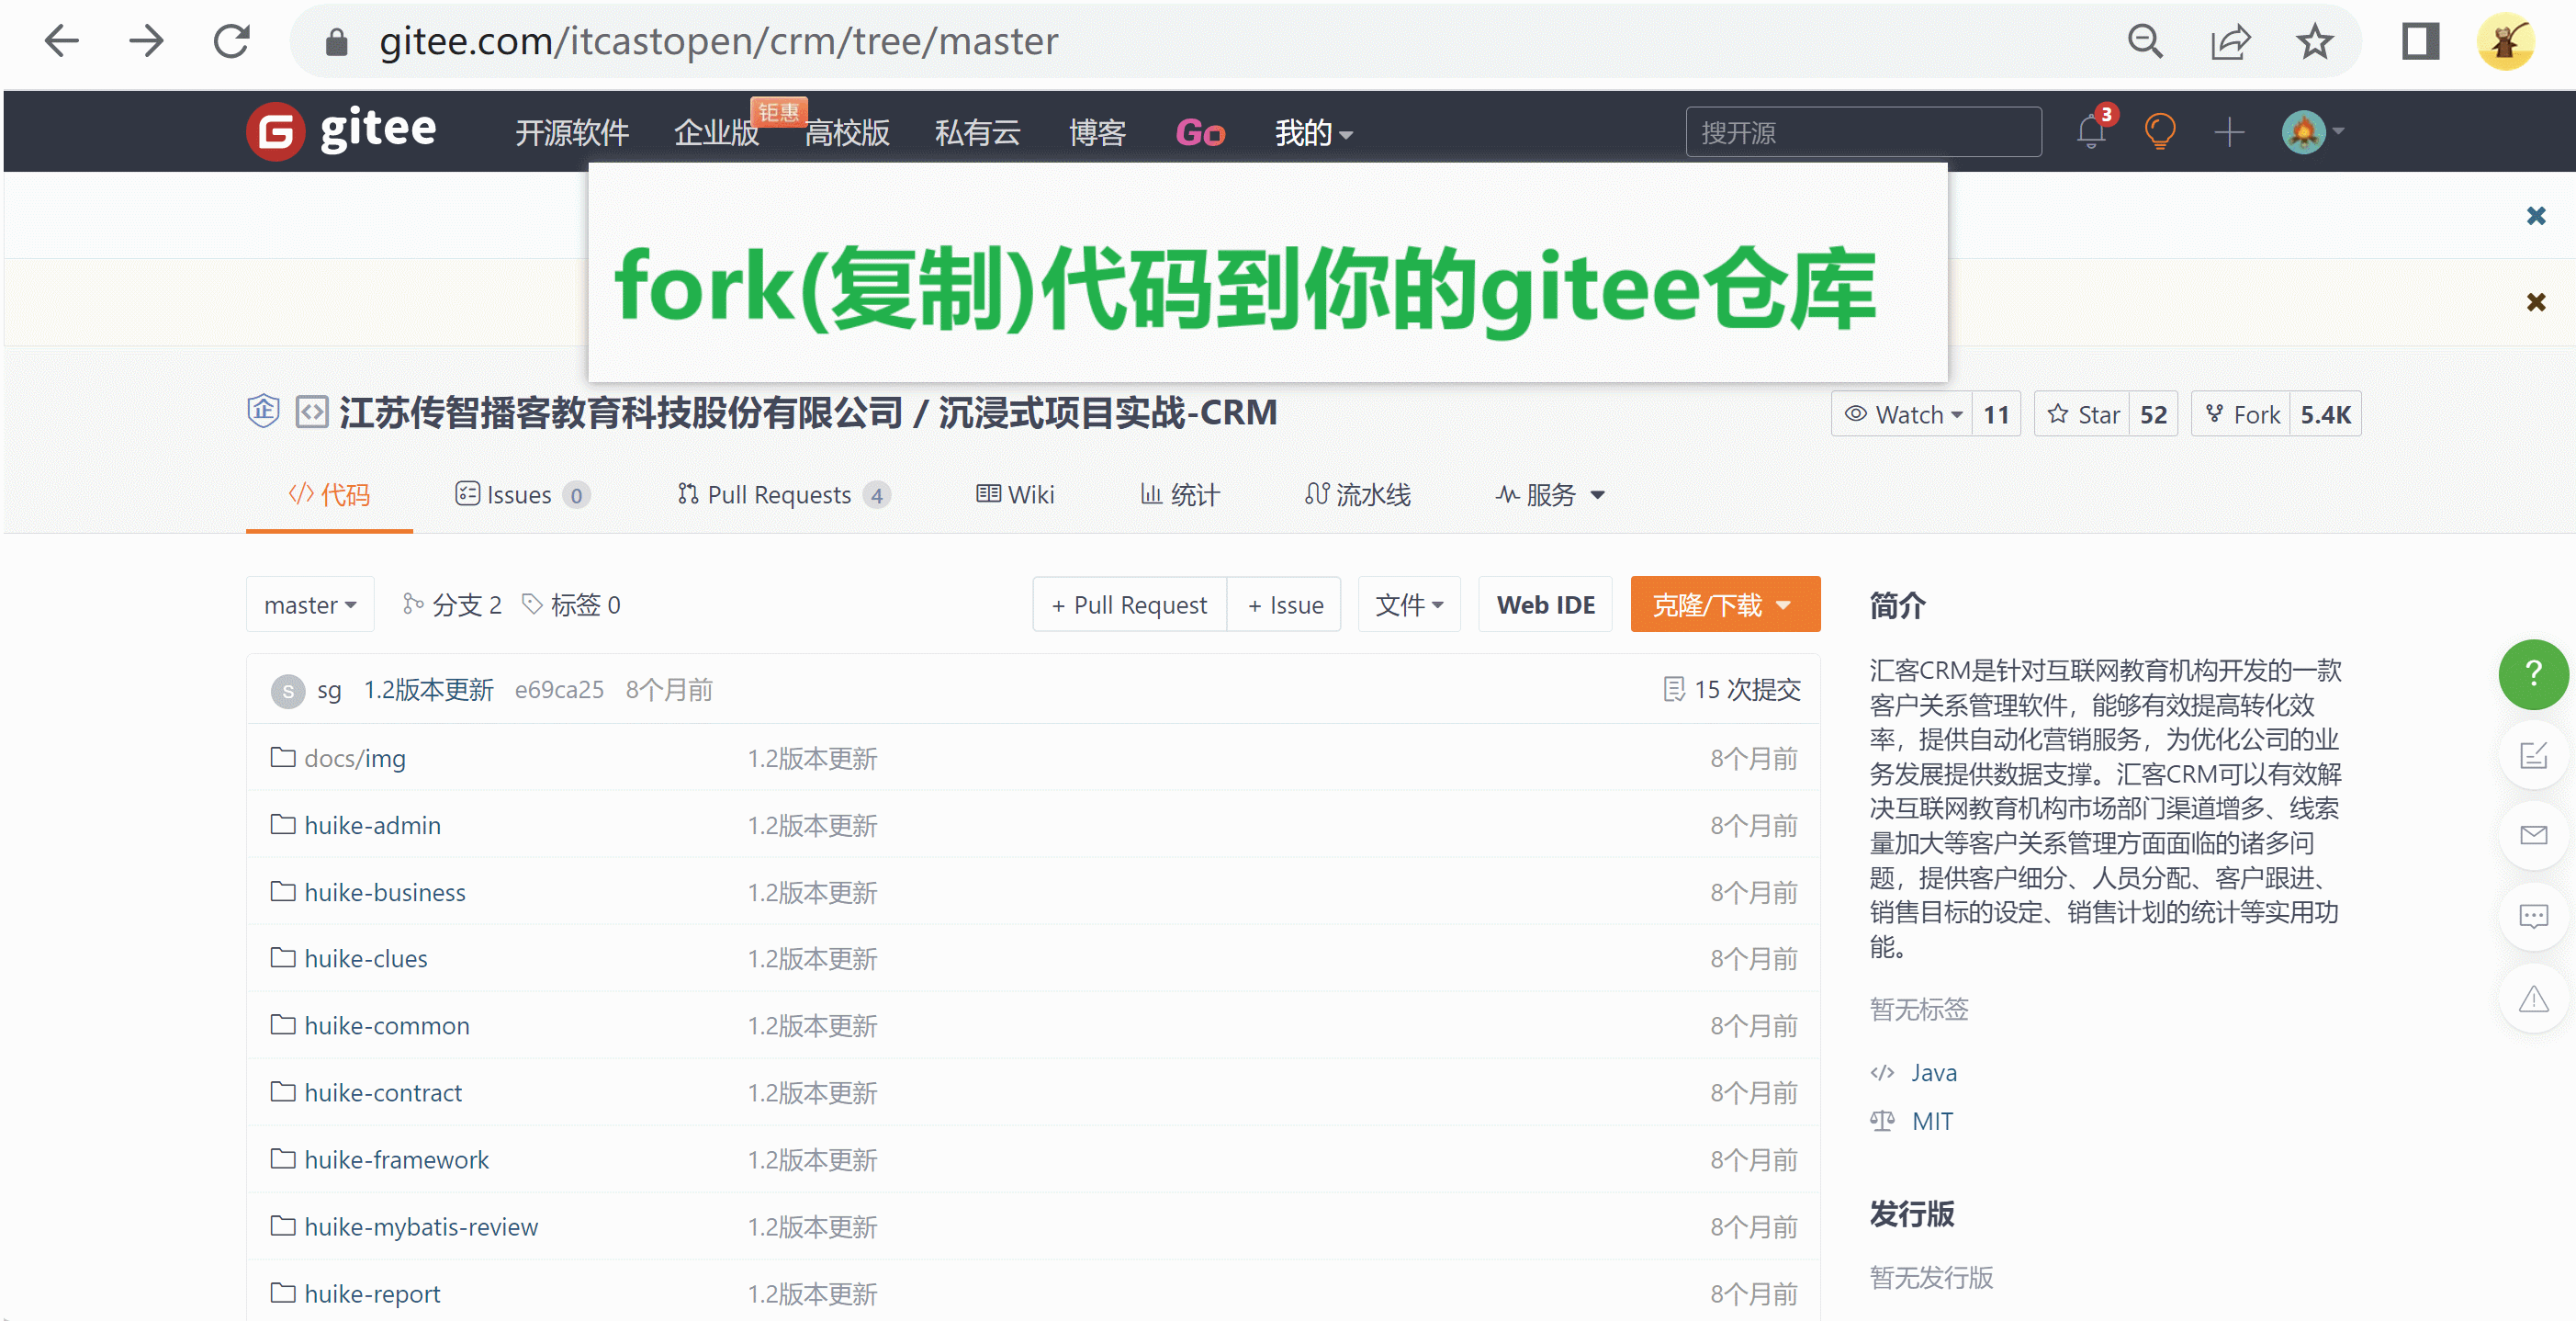Click the Star count 52
Screen dimensions: 2576x1321
point(2153,414)
